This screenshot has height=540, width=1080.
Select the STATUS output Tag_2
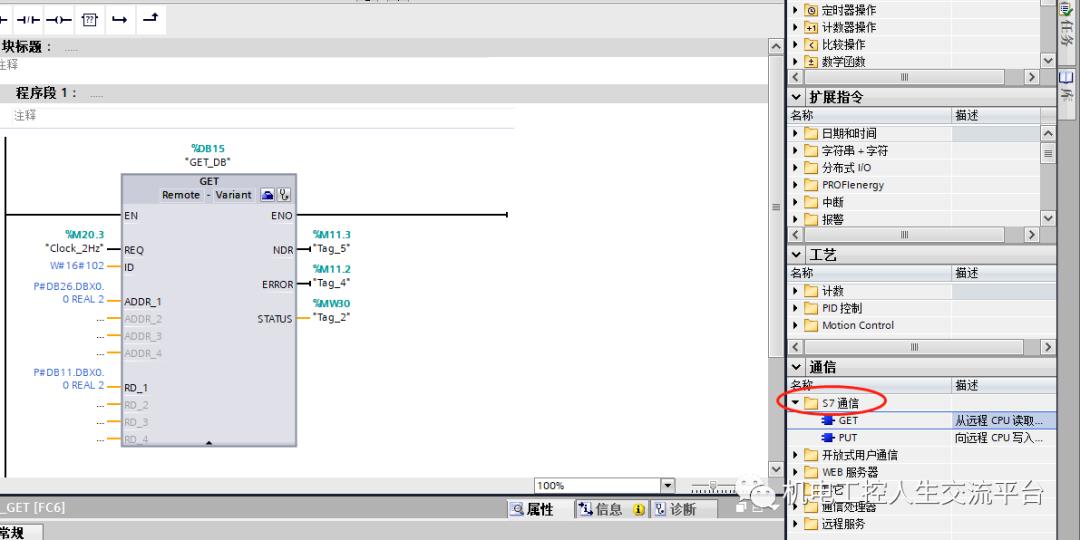331,317
